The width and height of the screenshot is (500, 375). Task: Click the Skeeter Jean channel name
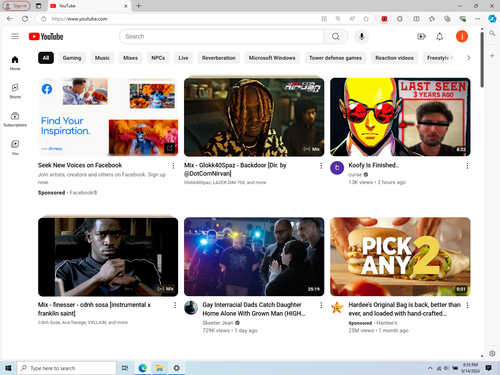pos(218,323)
